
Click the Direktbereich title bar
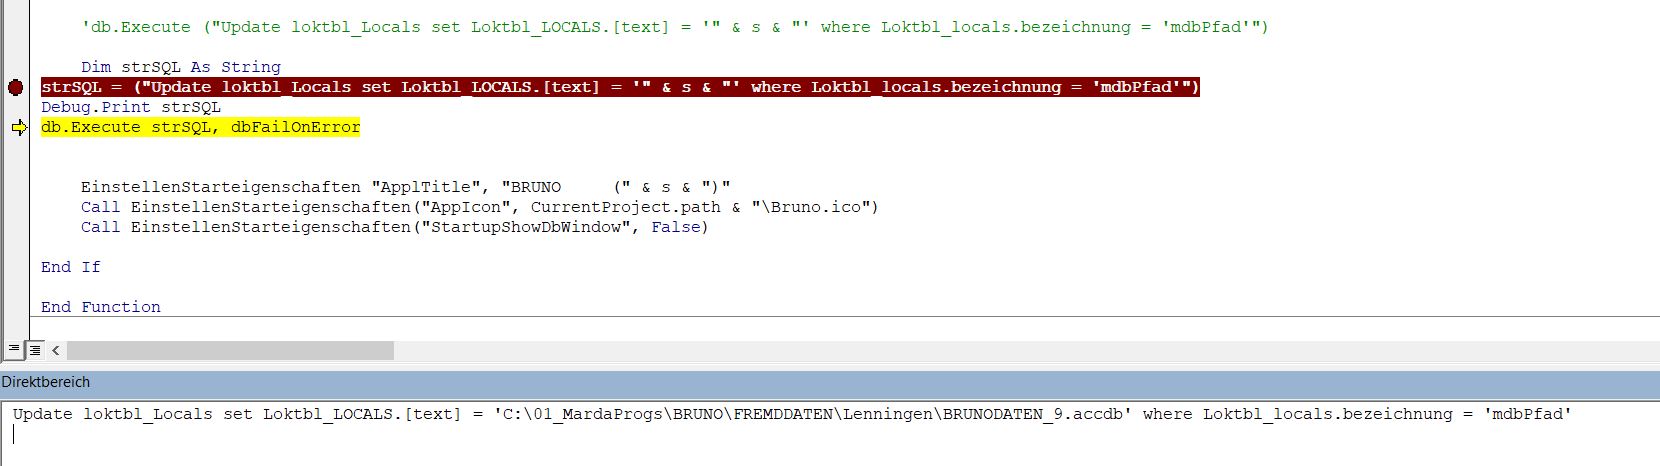pyautogui.click(x=830, y=382)
